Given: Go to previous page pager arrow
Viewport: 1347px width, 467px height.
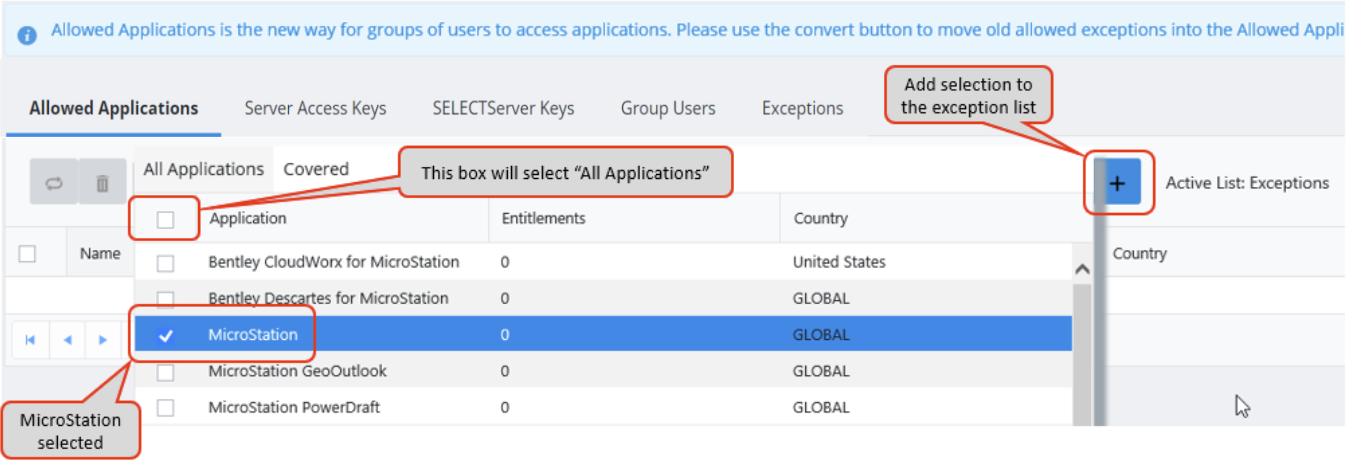Looking at the screenshot, I should [67, 340].
